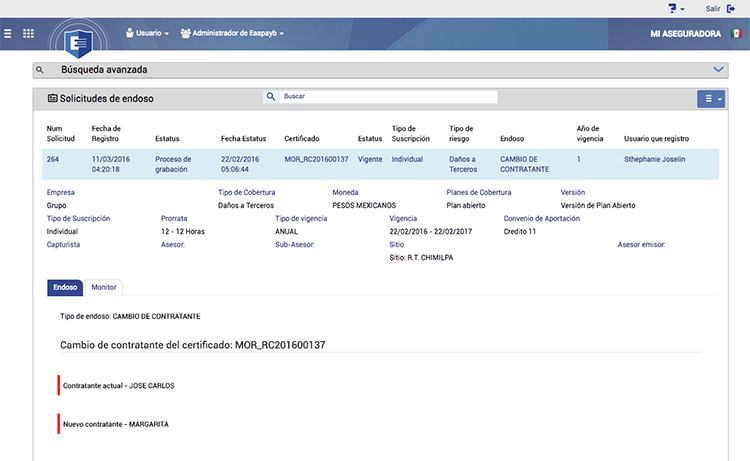Click certificate MOR_RC201600137 in the row

click(x=316, y=159)
